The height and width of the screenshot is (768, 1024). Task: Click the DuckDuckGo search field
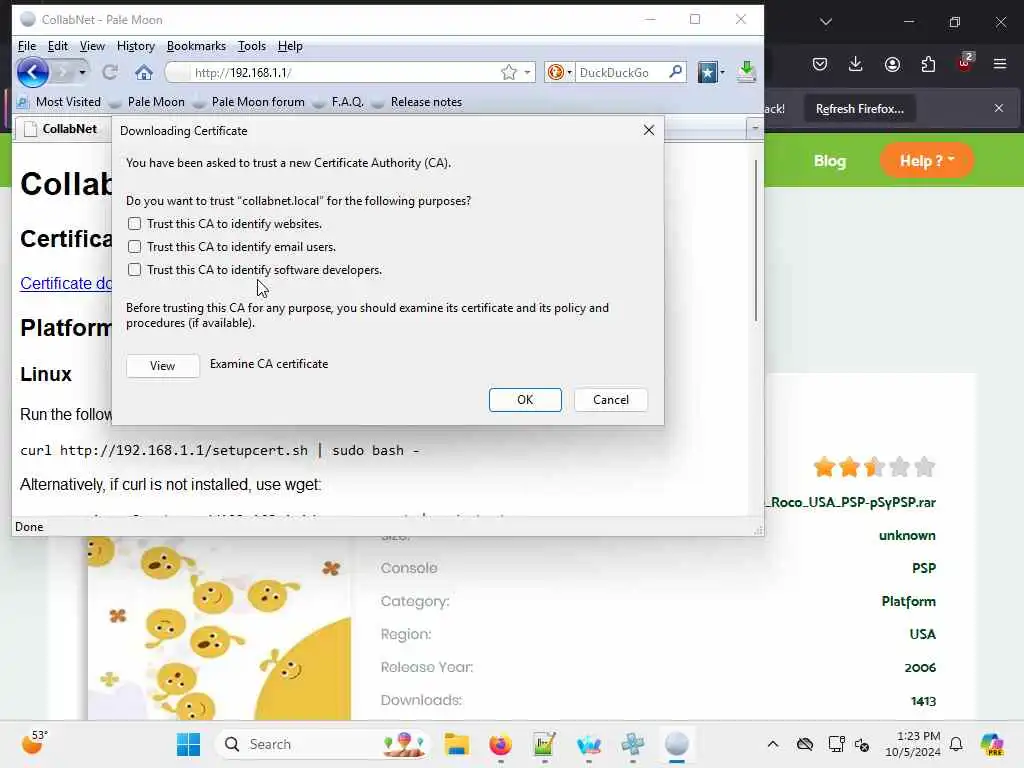pyautogui.click(x=620, y=72)
